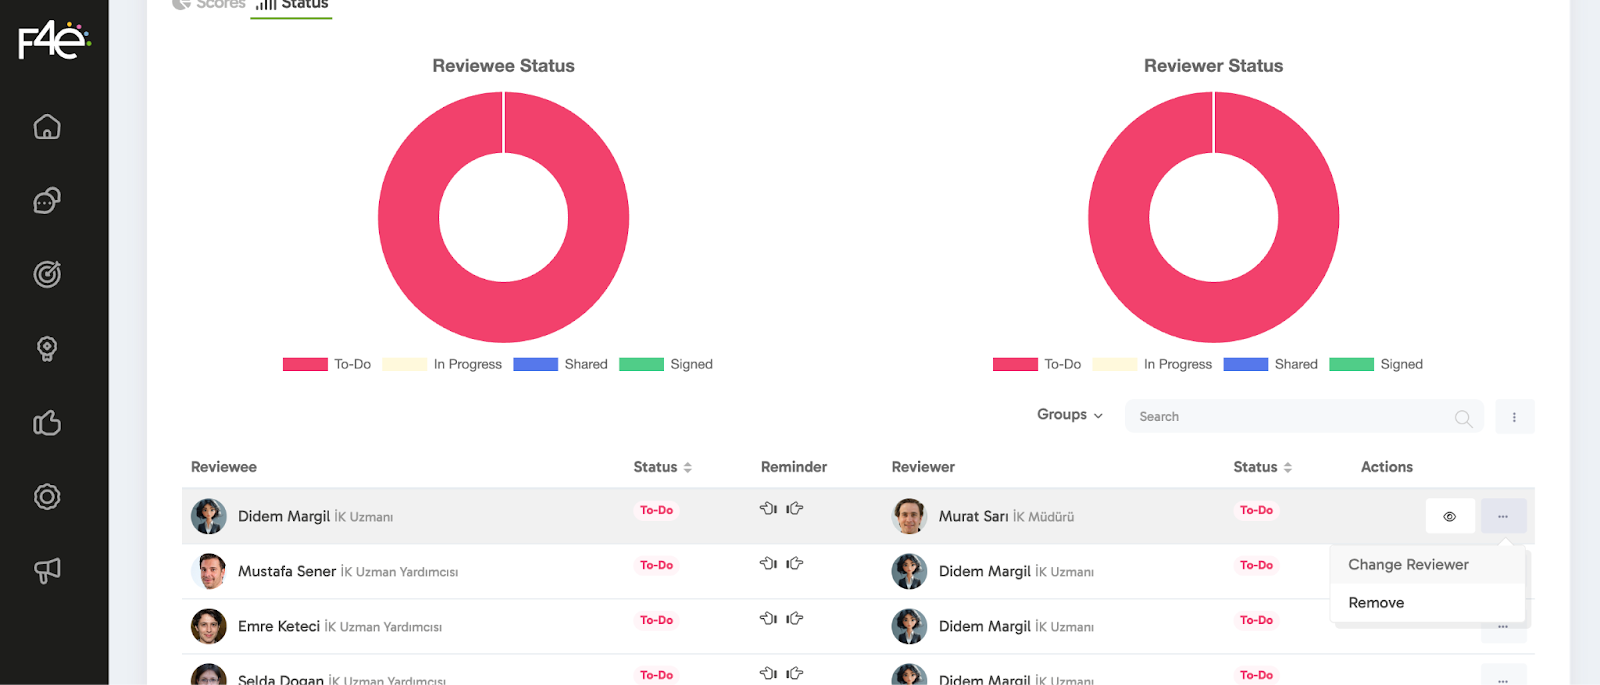Image resolution: width=1600 pixels, height=685 pixels.
Task: Toggle Signed legend in Reviewer Status chart
Action: [x=1376, y=364]
